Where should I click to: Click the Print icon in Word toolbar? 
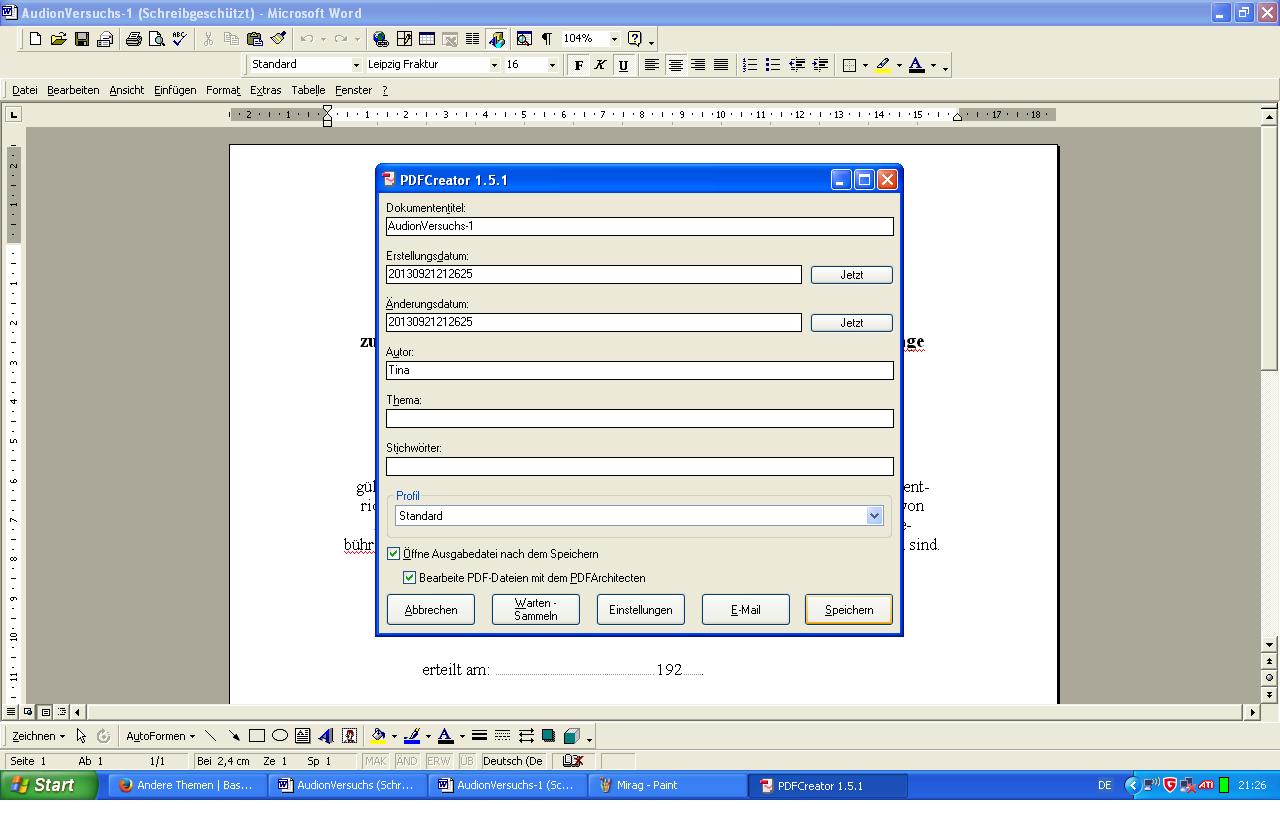tap(133, 39)
